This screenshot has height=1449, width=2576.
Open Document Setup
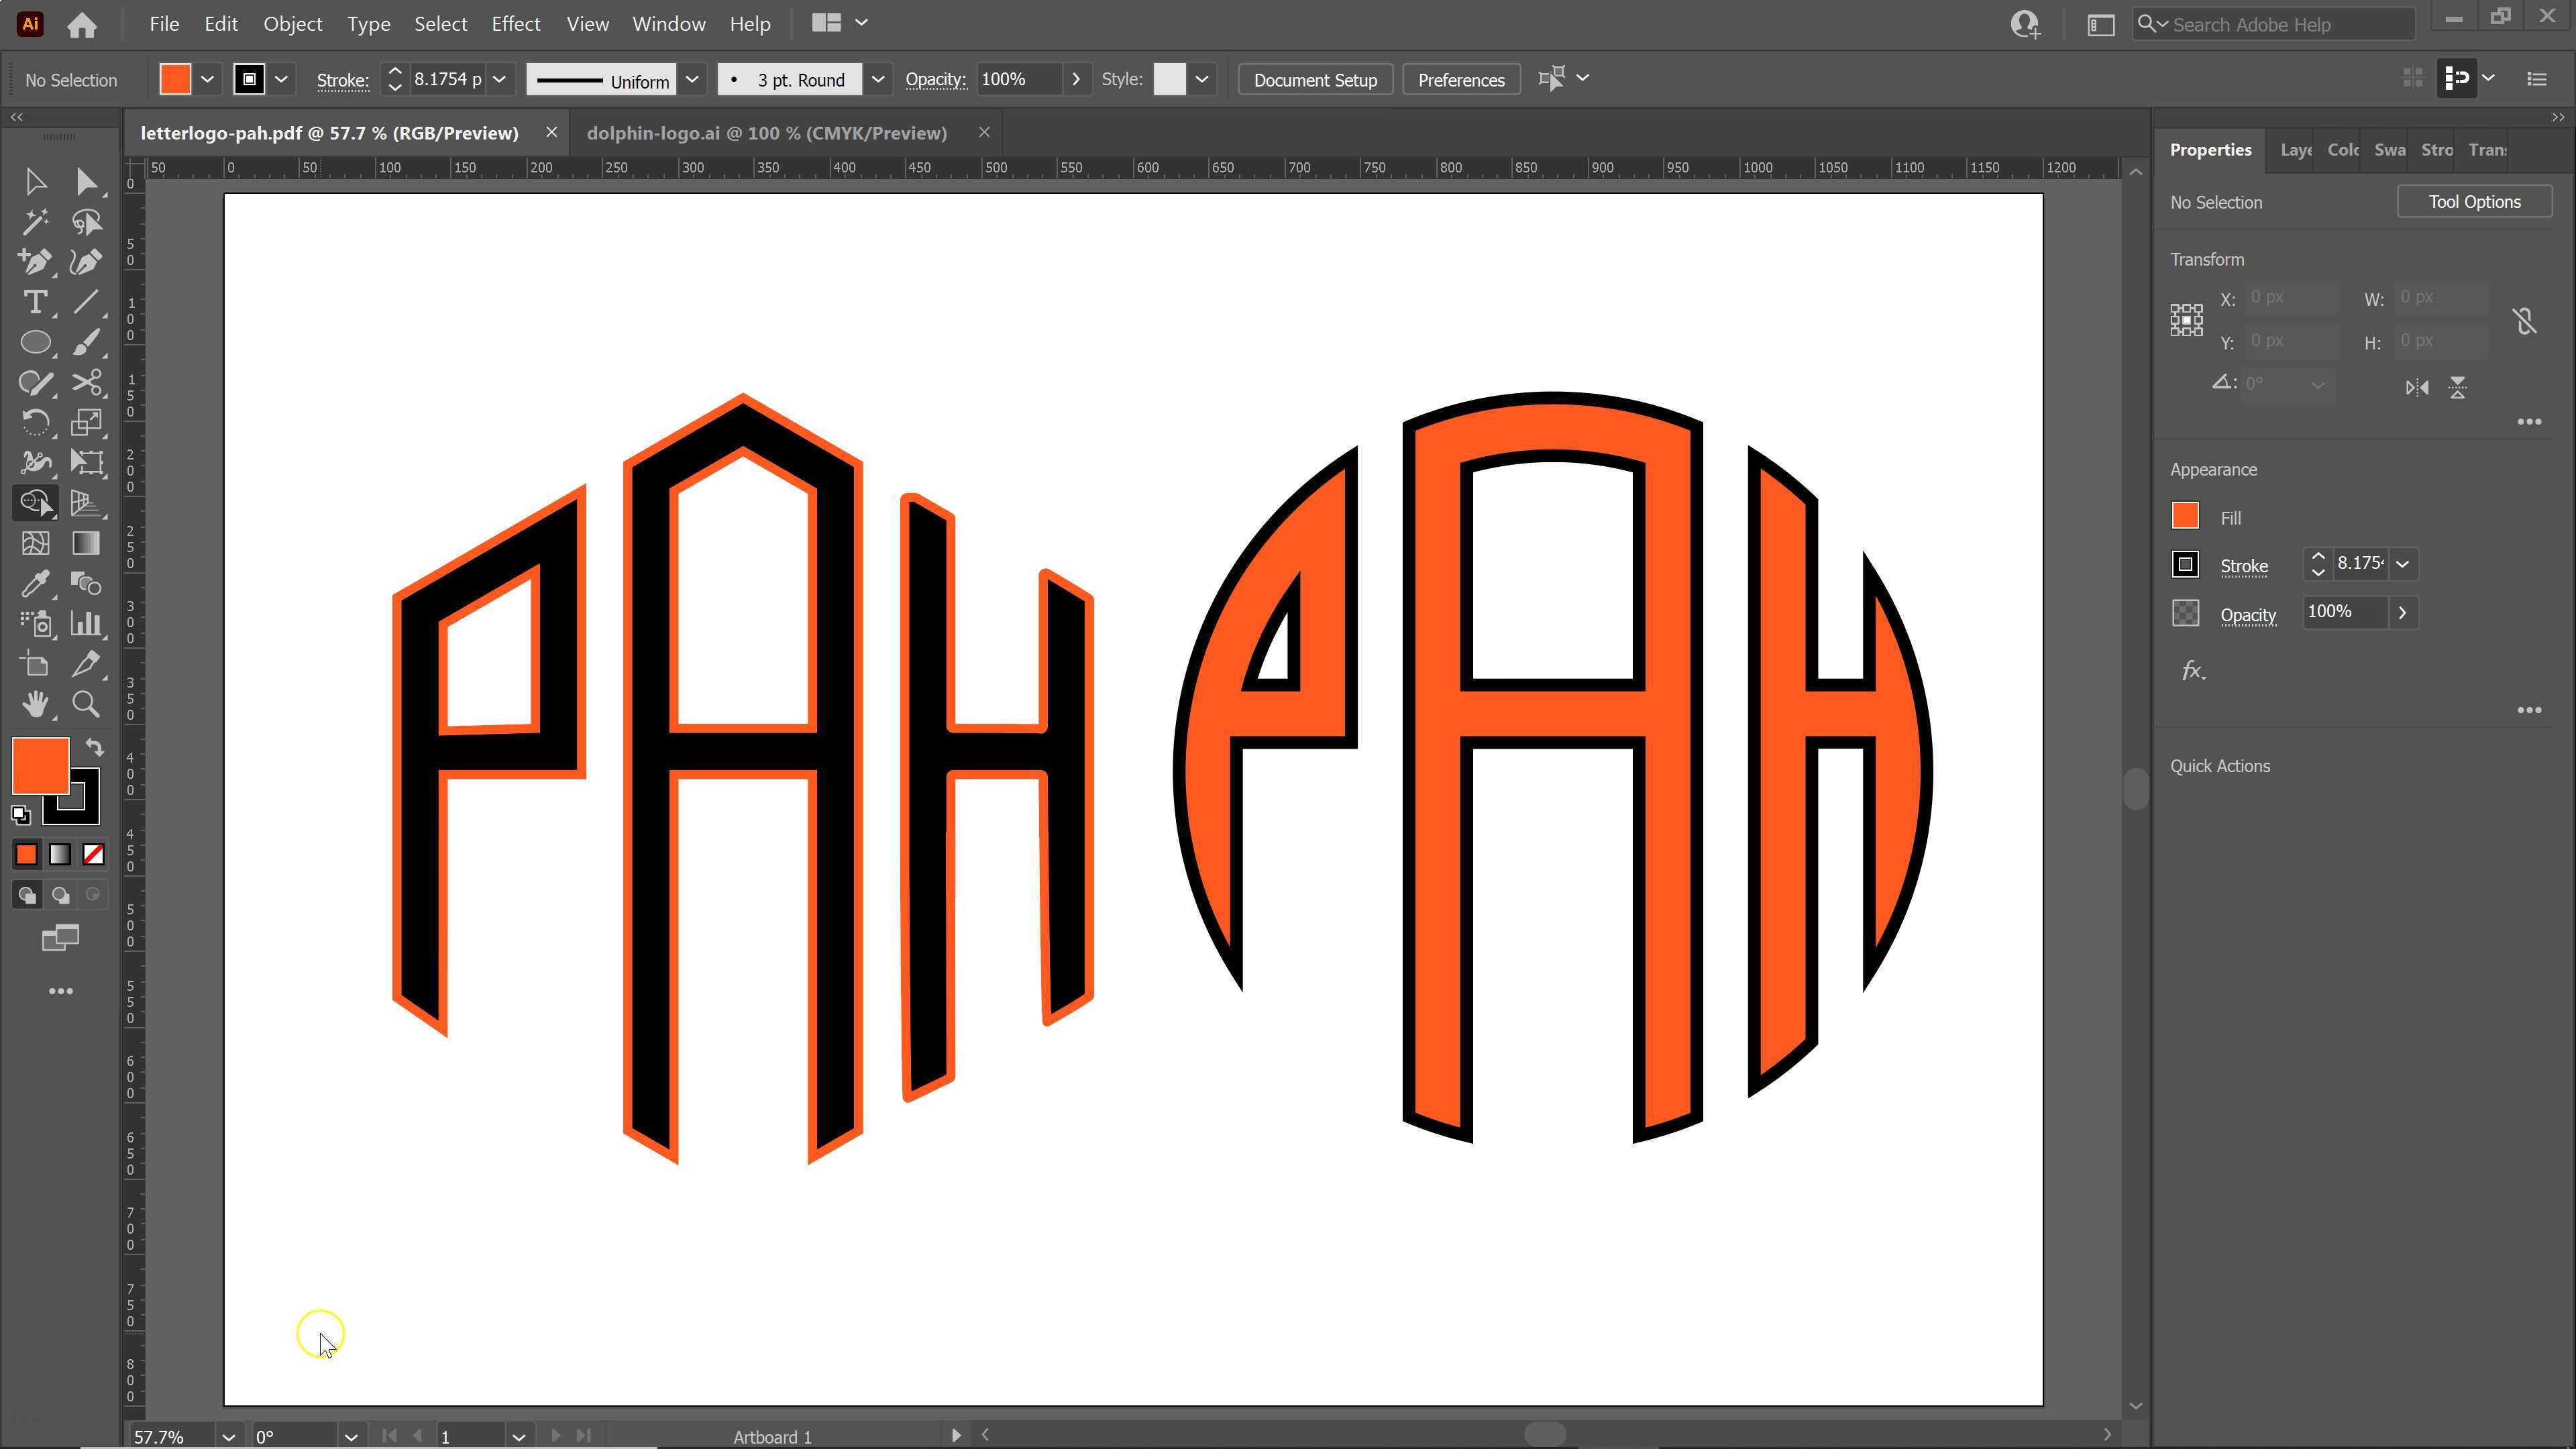pyautogui.click(x=1315, y=79)
